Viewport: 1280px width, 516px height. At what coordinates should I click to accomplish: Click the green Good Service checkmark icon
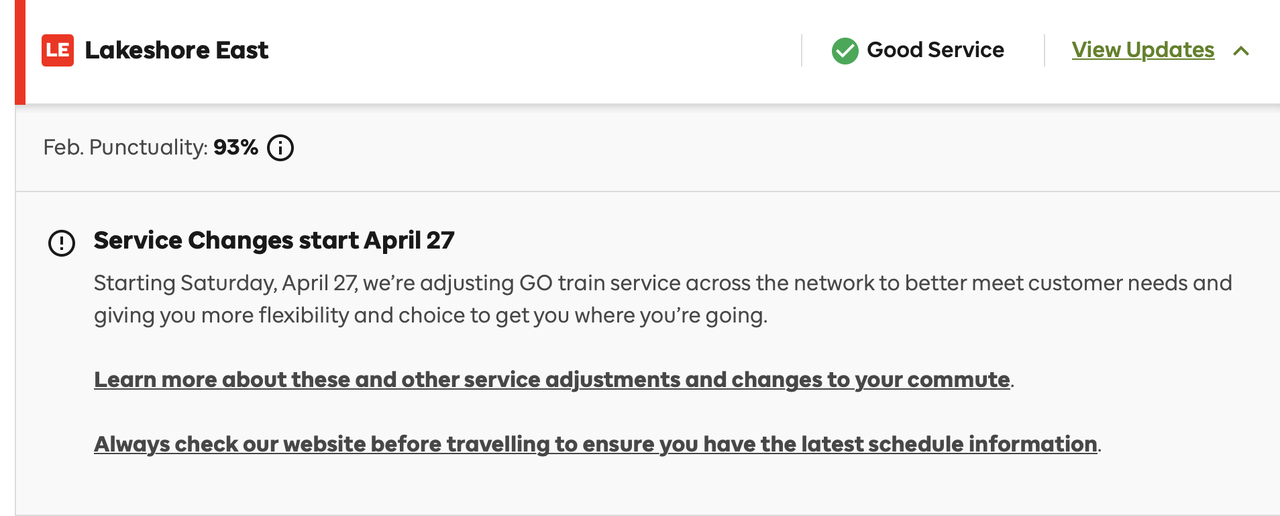845,51
